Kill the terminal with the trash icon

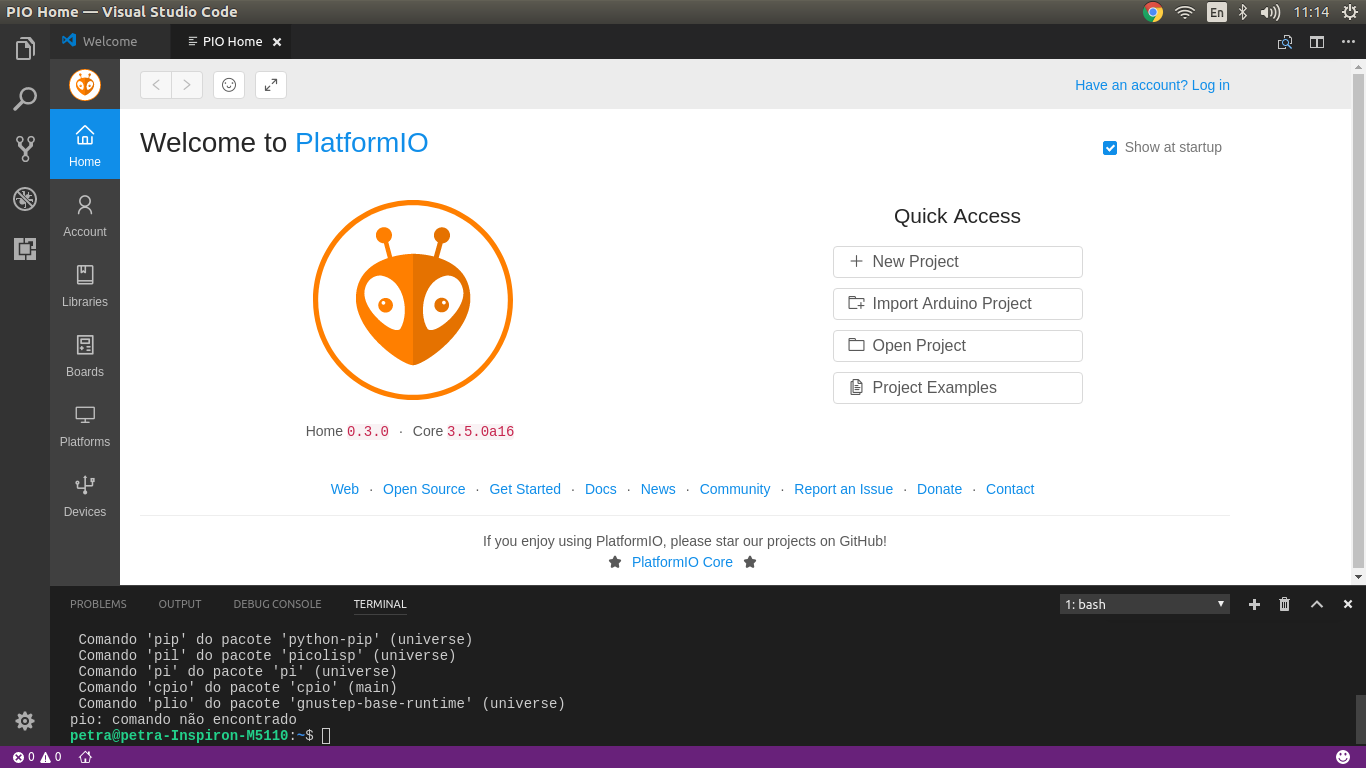[x=1284, y=604]
